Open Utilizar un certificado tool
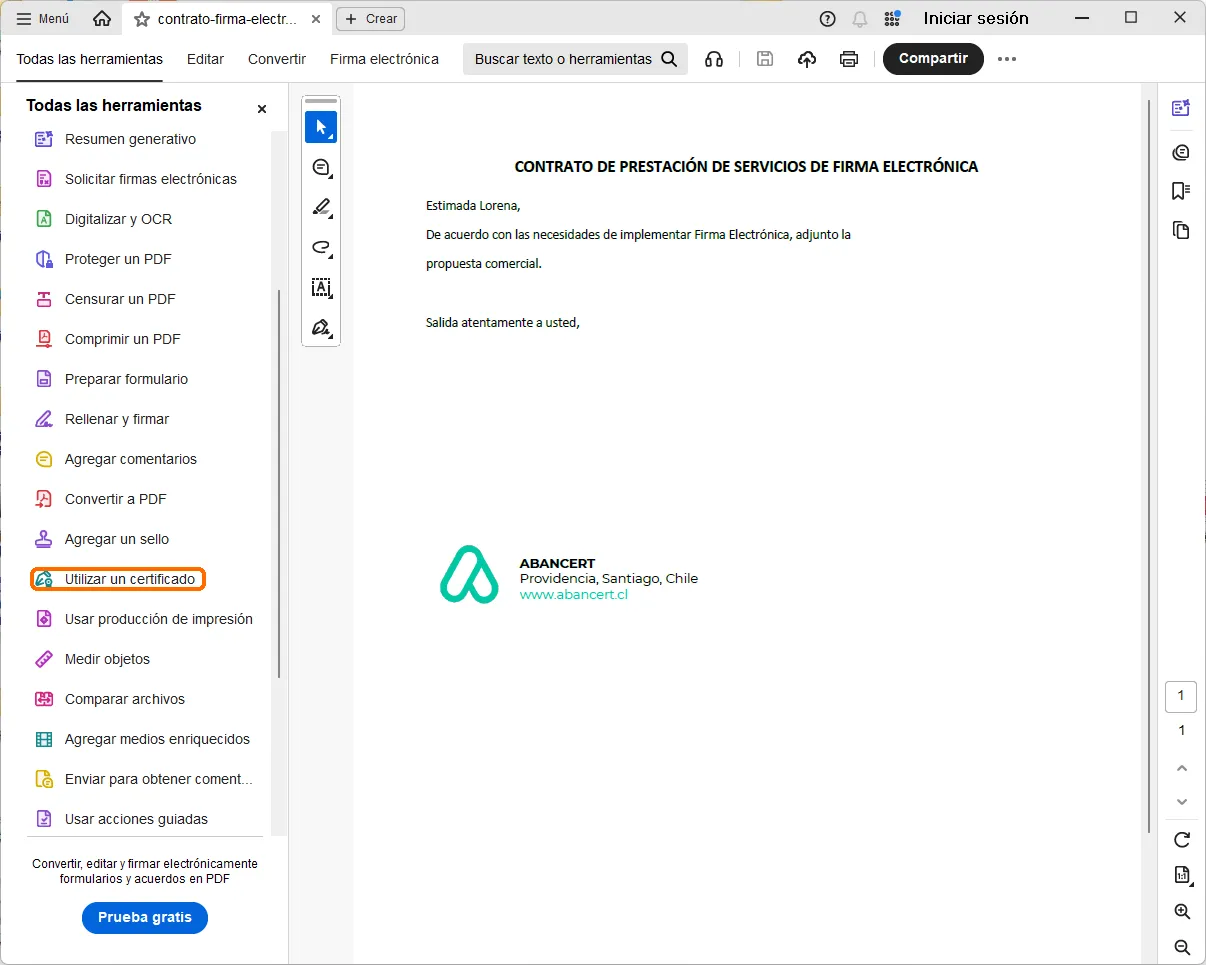The width and height of the screenshot is (1206, 965). click(x=118, y=579)
